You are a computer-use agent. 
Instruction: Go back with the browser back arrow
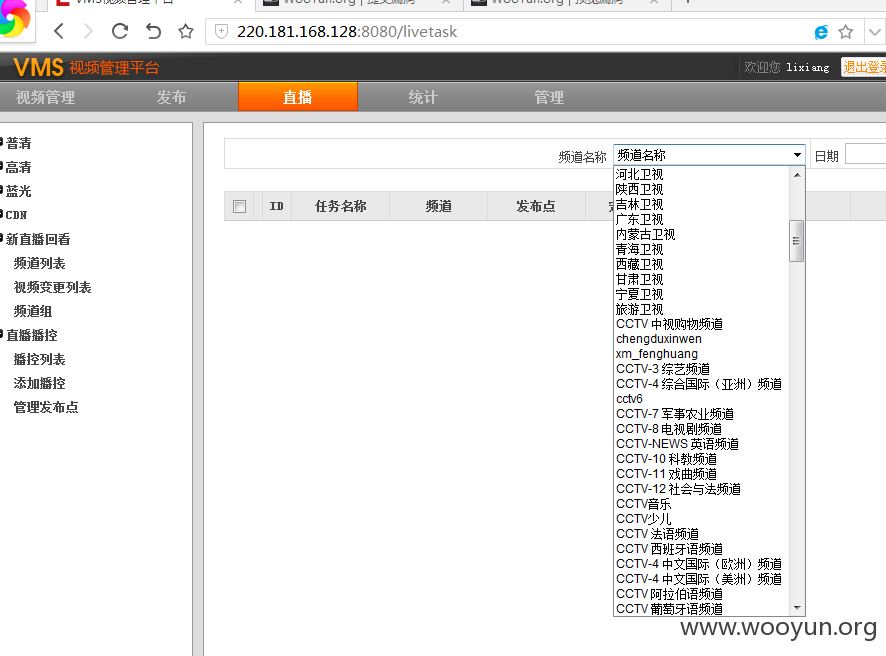[59, 31]
